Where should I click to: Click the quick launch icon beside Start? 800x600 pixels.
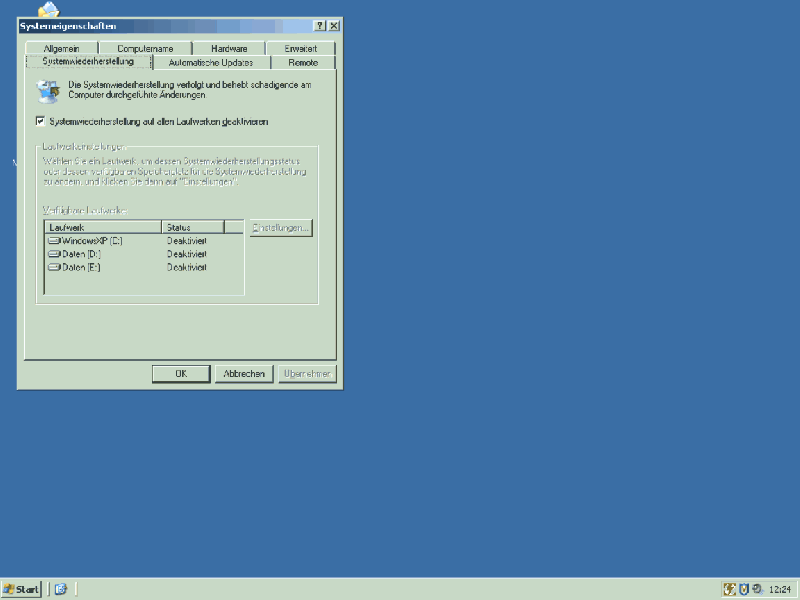click(61, 590)
